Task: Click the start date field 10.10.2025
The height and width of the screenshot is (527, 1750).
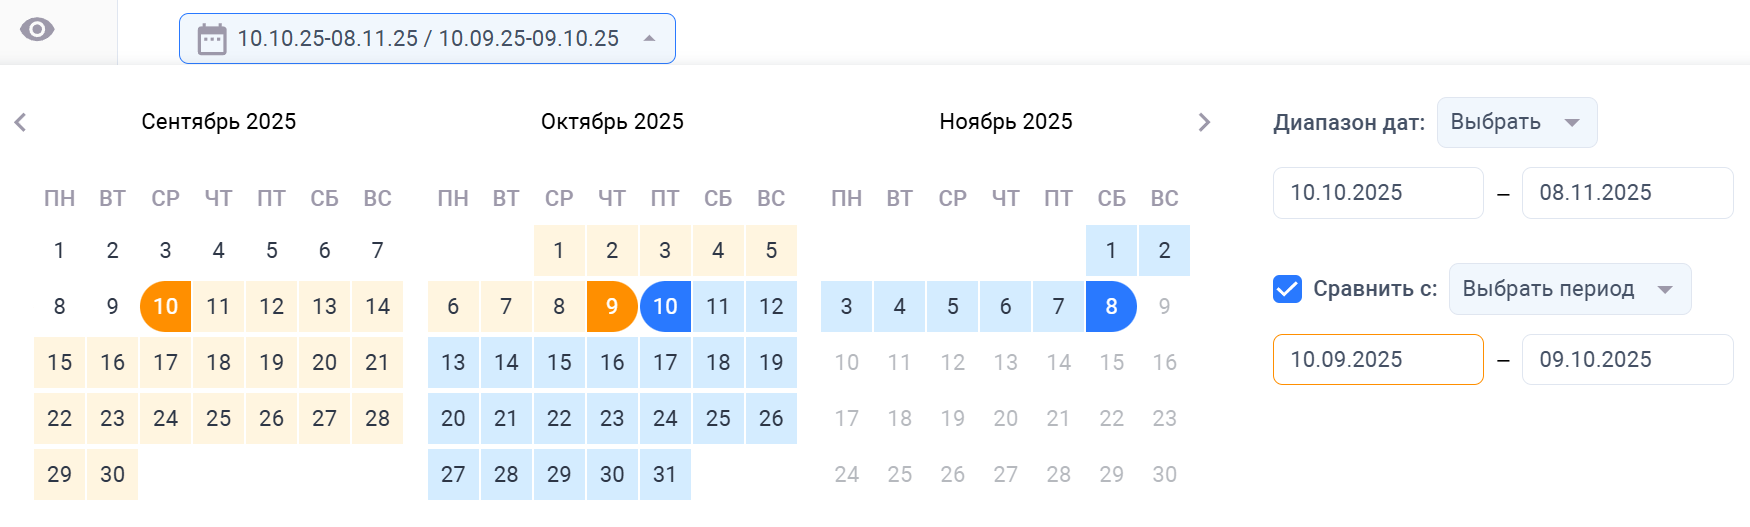Action: (1377, 193)
